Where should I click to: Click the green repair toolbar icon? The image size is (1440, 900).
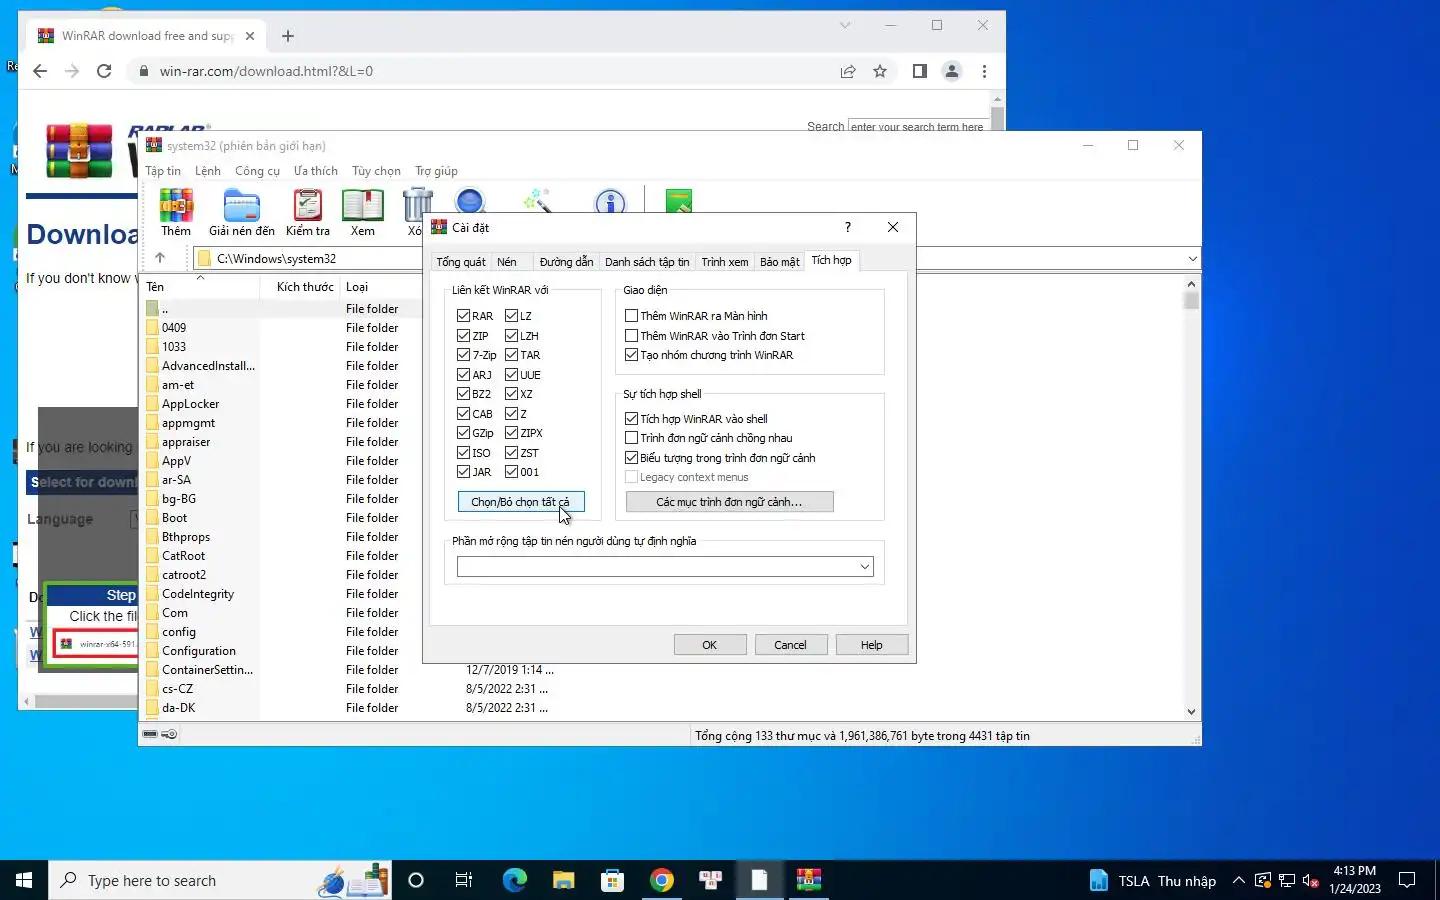pos(678,200)
